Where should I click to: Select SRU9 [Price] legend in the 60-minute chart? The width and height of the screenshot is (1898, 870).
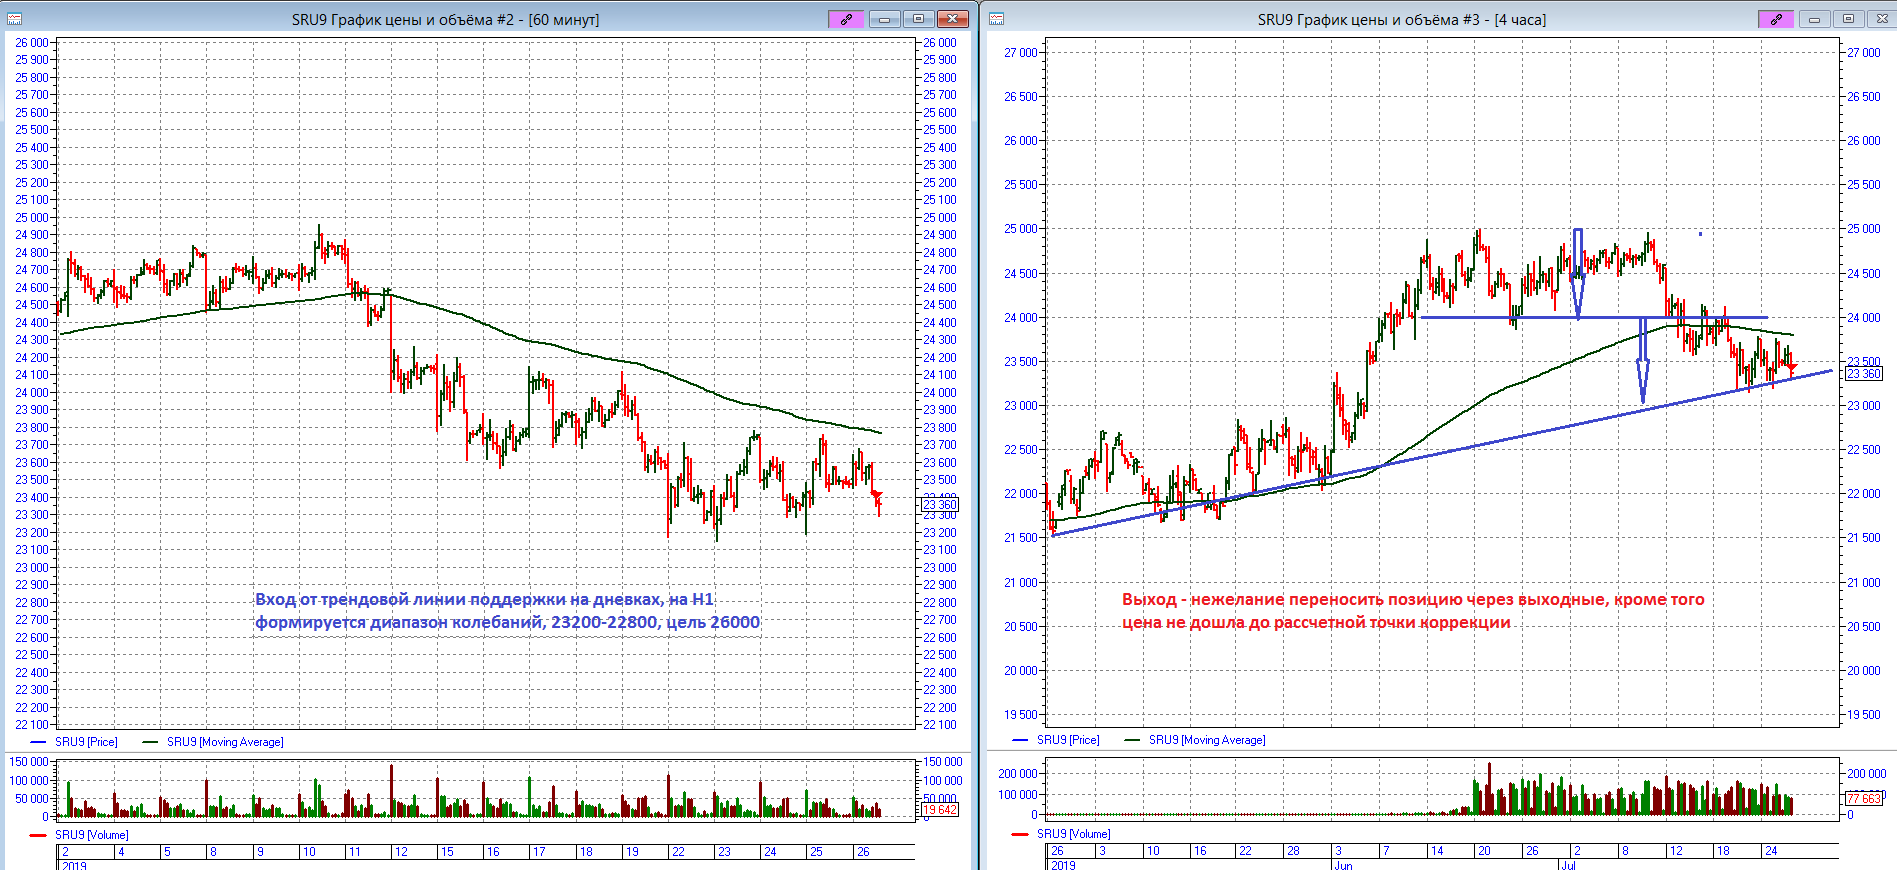coord(85,742)
